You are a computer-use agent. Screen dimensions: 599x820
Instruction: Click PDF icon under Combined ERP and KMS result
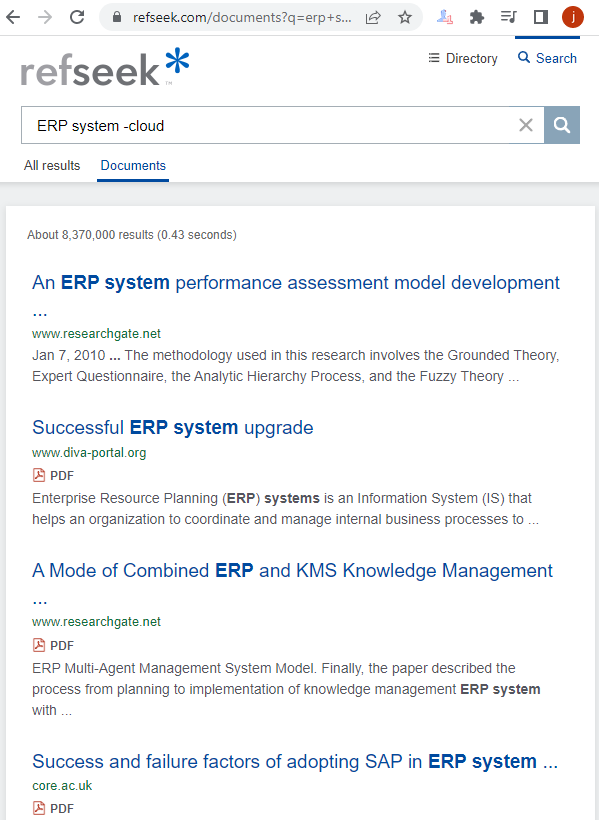(39, 645)
